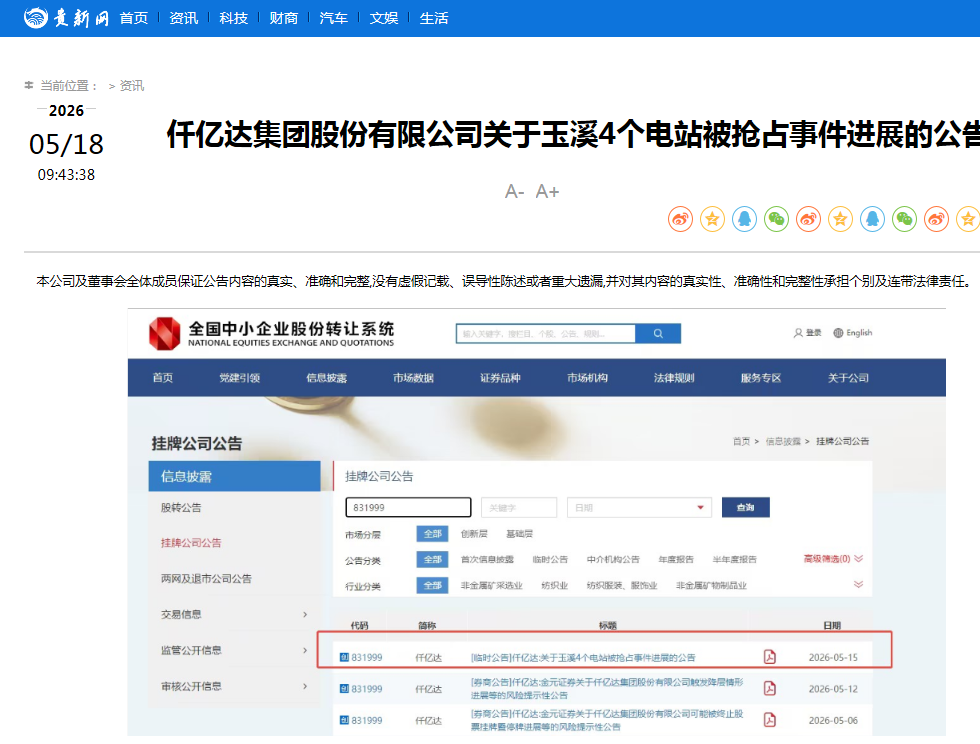This screenshot has height=744, width=980.
Task: Filter announcements by 临时公告
Action: 550,560
